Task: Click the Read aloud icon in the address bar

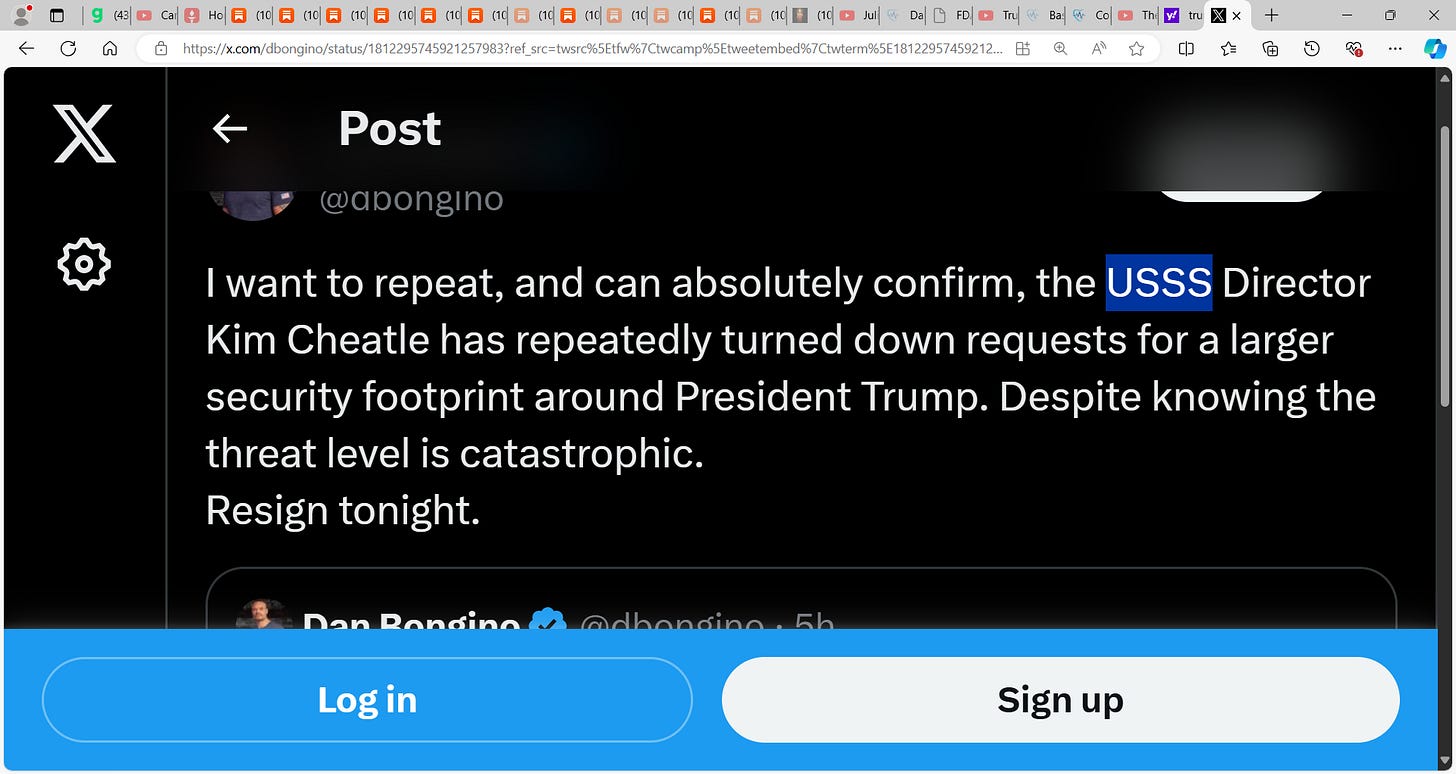Action: 1099,48
